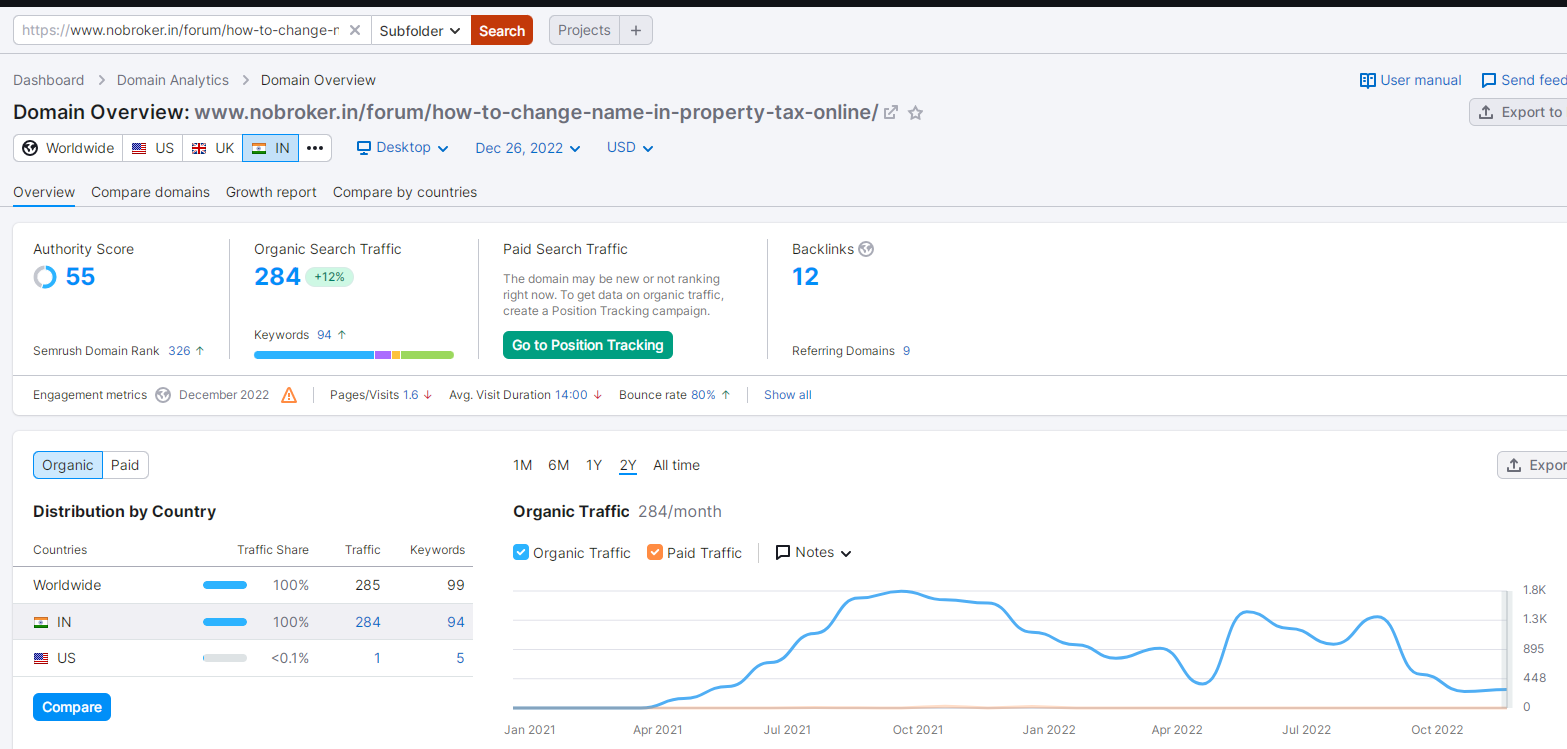Click Referring Domains value 9

tap(906, 351)
